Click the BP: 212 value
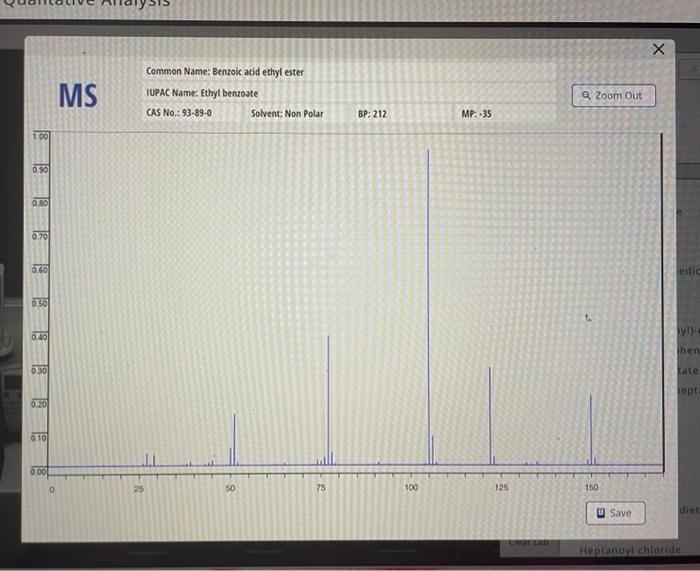The width and height of the screenshot is (700, 571). [x=372, y=114]
